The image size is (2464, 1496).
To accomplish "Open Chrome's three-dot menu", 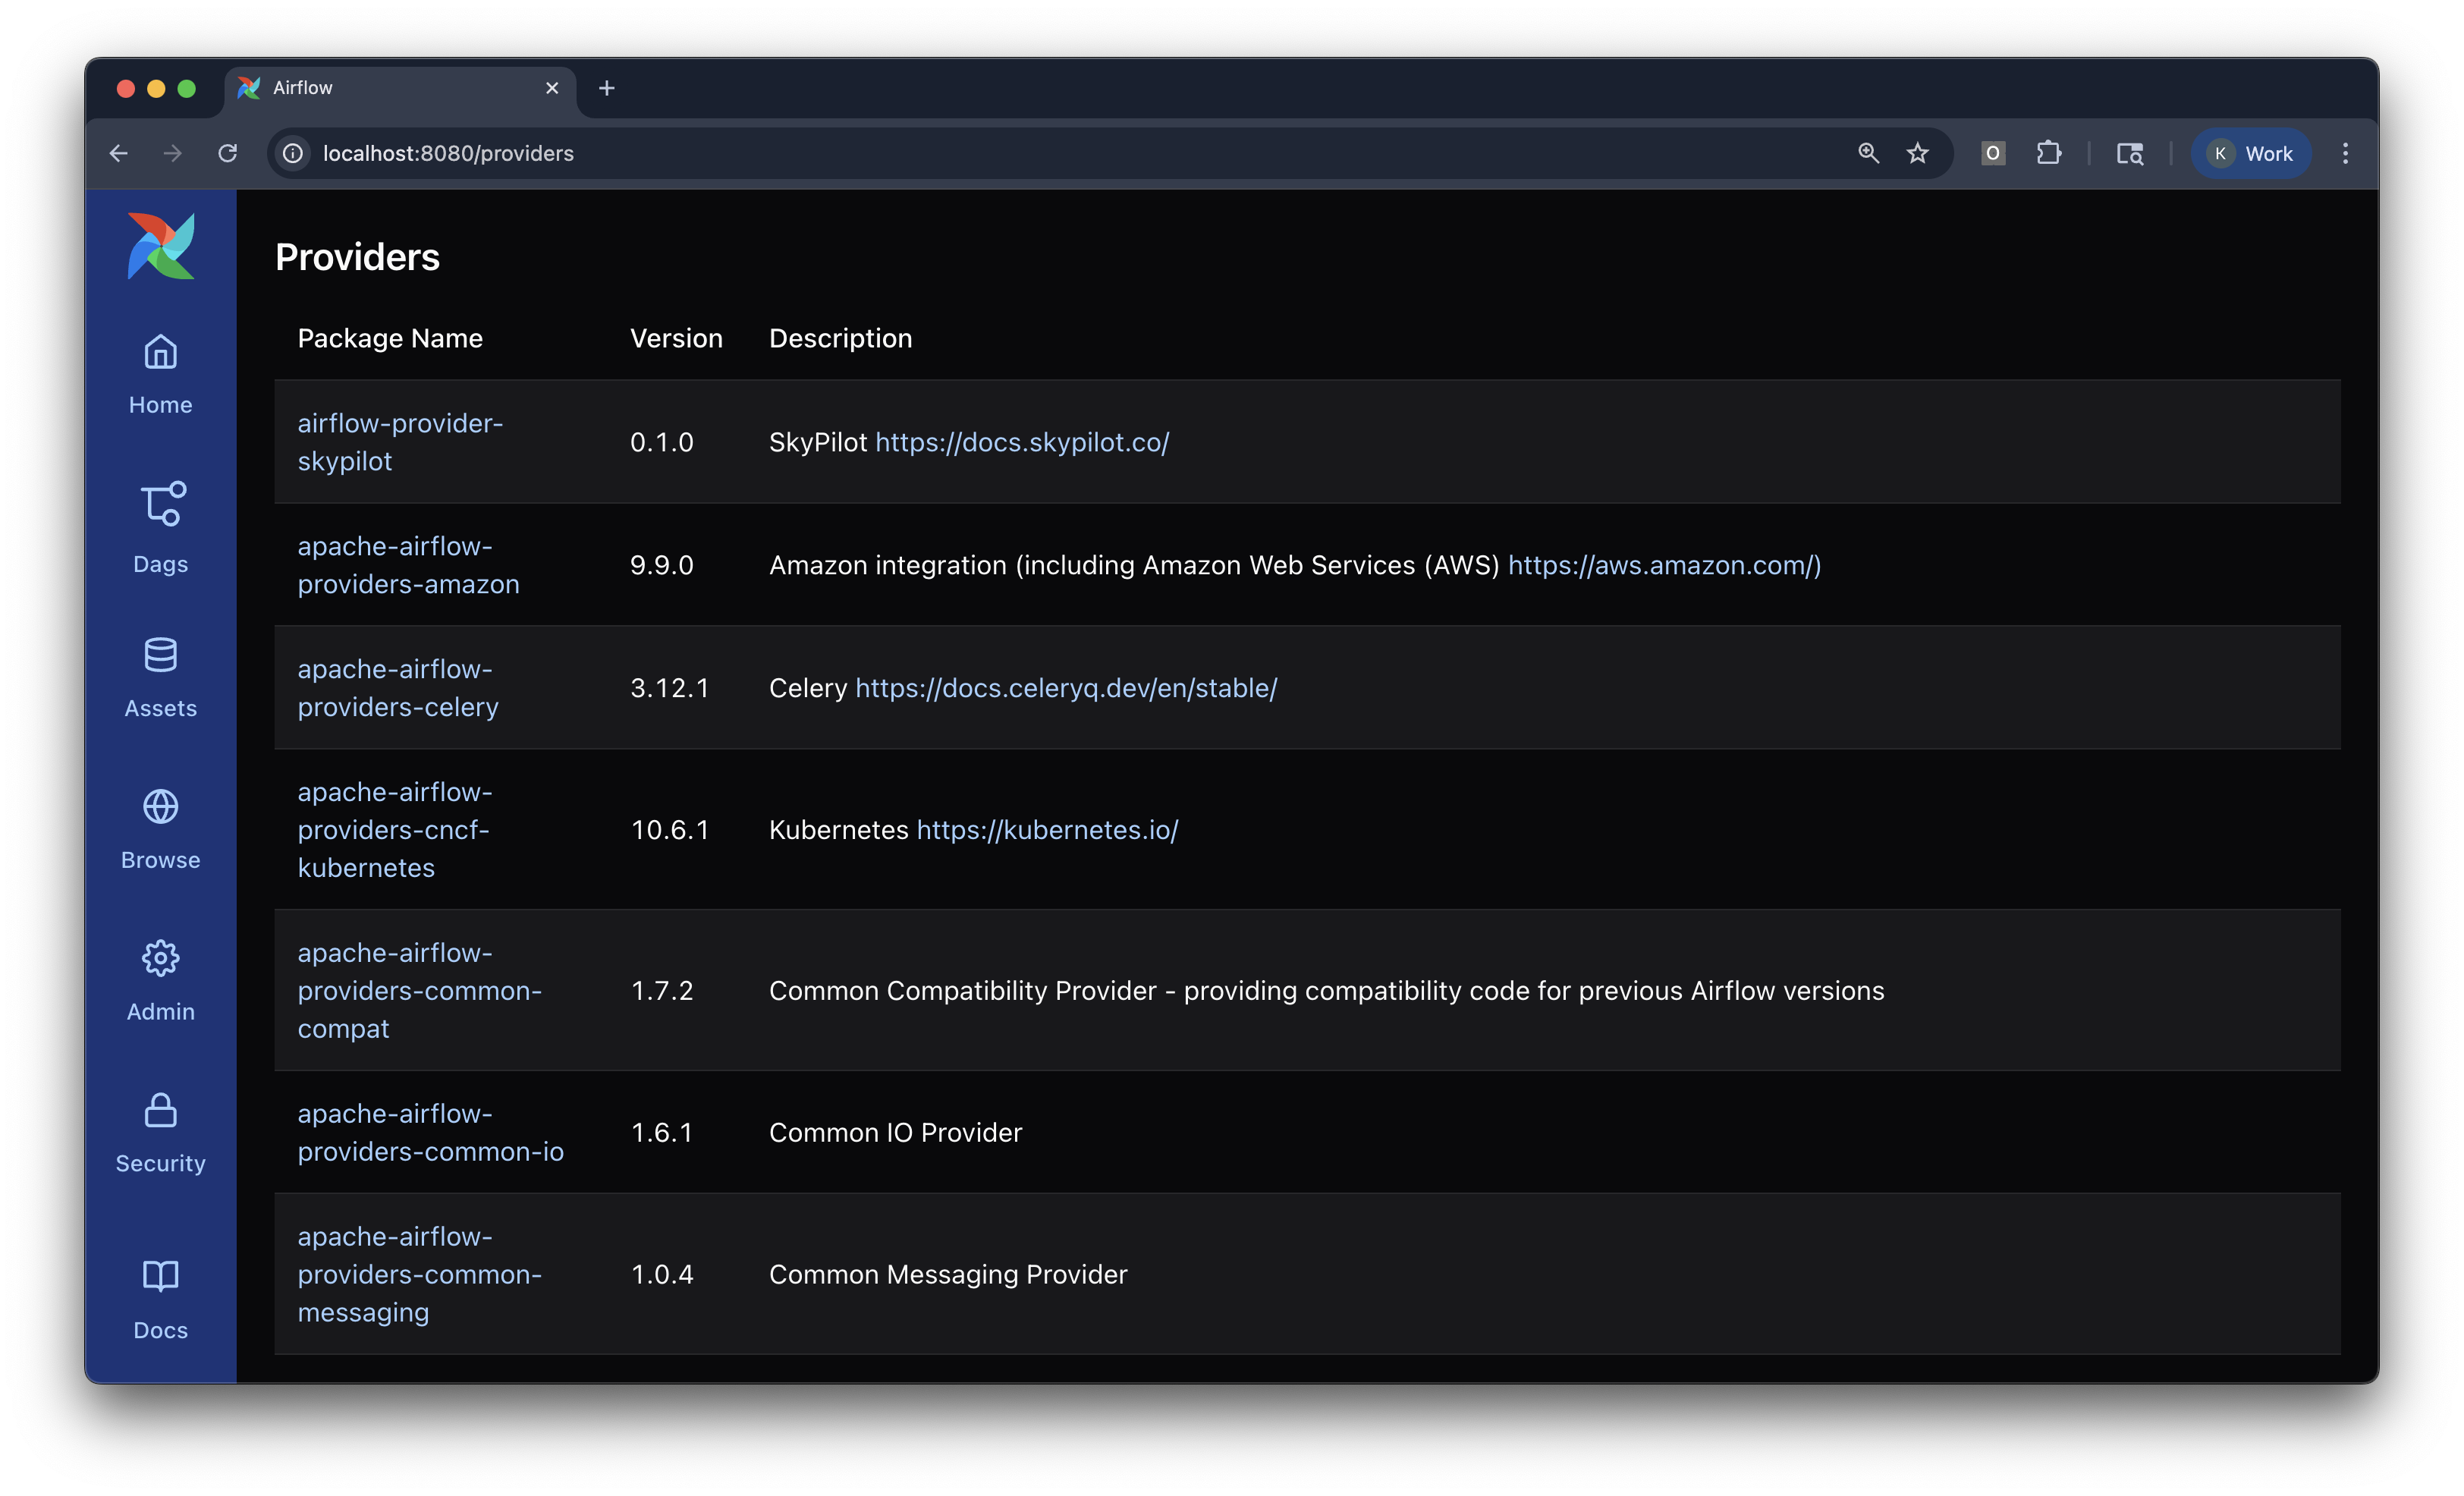I will 2345,153.
